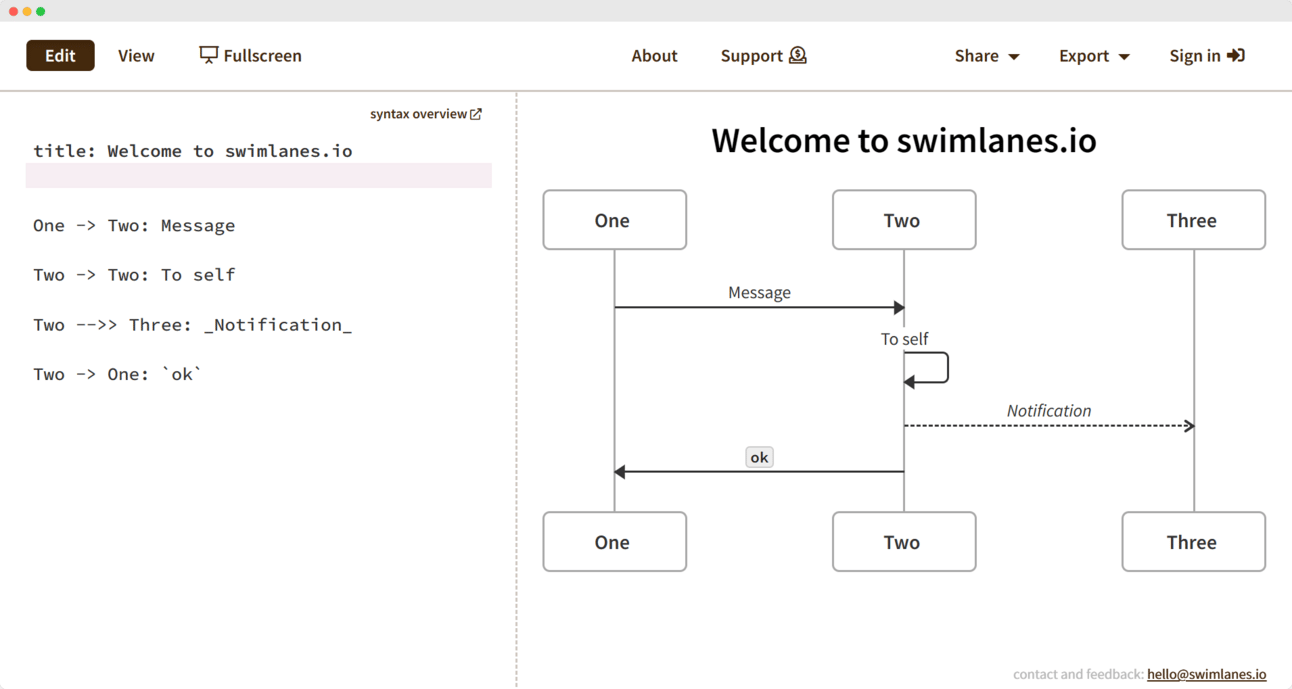Open Fullscreen presentation mode
Viewport: 1292px width, 689px height.
(250, 56)
